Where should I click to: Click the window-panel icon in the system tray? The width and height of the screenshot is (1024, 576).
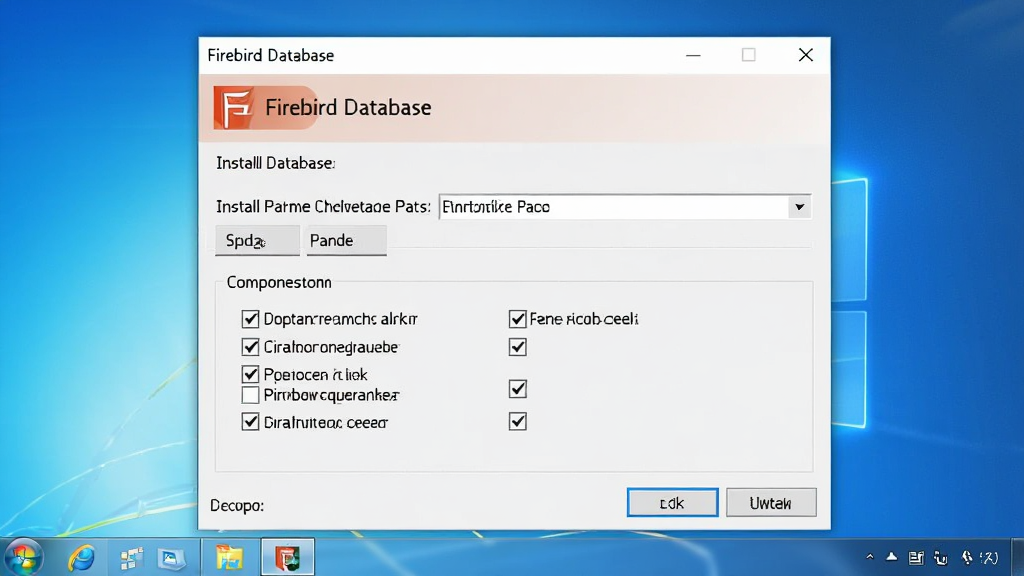click(916, 557)
